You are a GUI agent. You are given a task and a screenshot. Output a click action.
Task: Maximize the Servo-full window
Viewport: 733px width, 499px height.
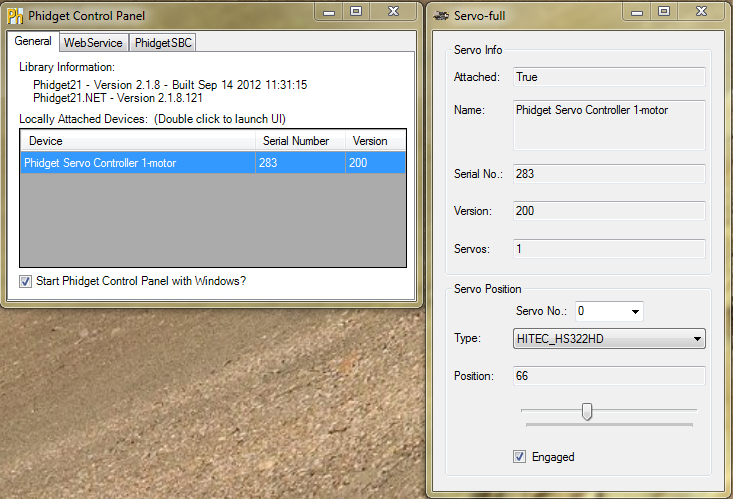[x=664, y=12]
